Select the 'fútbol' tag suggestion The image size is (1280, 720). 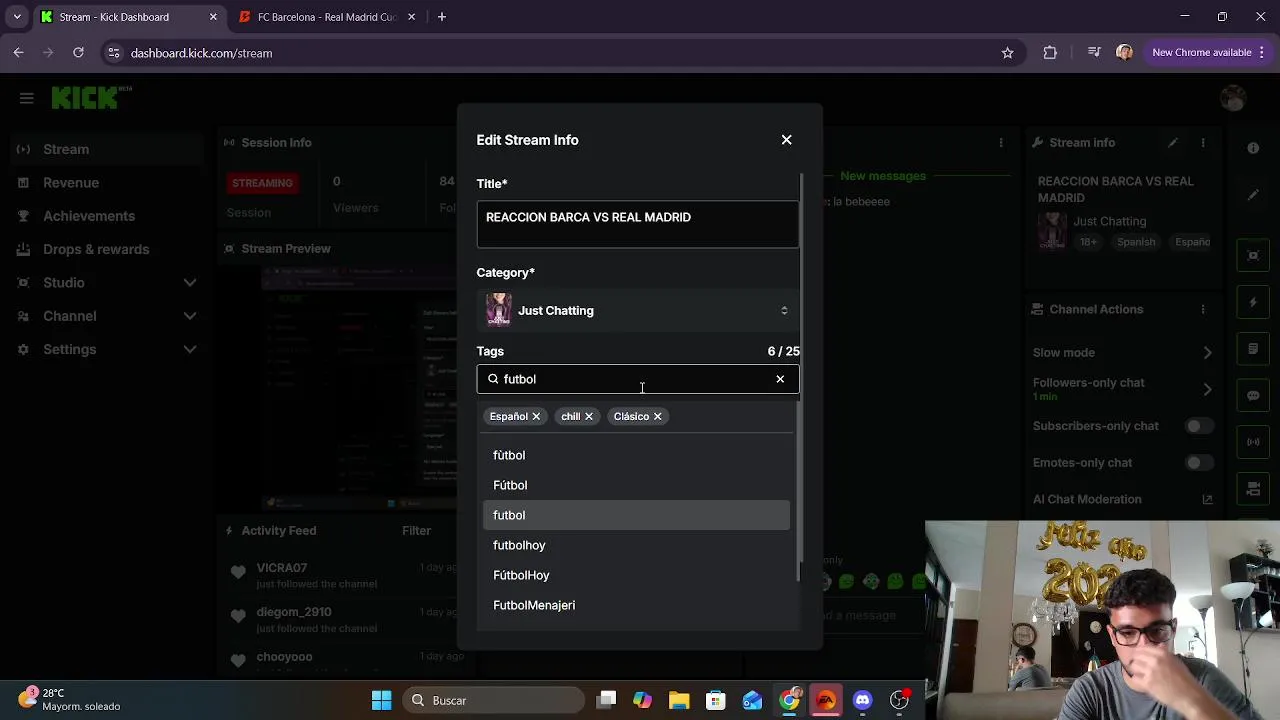tap(636, 455)
